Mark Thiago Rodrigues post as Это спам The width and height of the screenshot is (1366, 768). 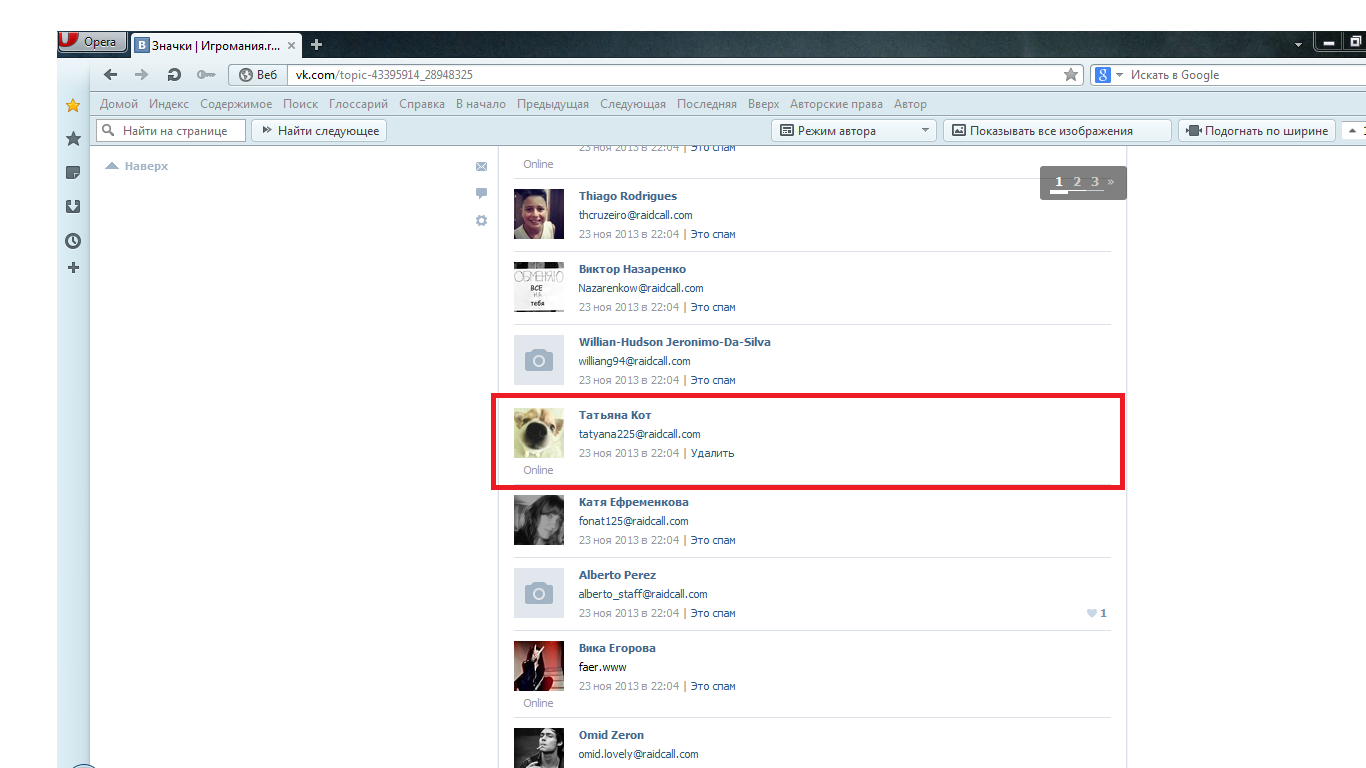(x=713, y=234)
